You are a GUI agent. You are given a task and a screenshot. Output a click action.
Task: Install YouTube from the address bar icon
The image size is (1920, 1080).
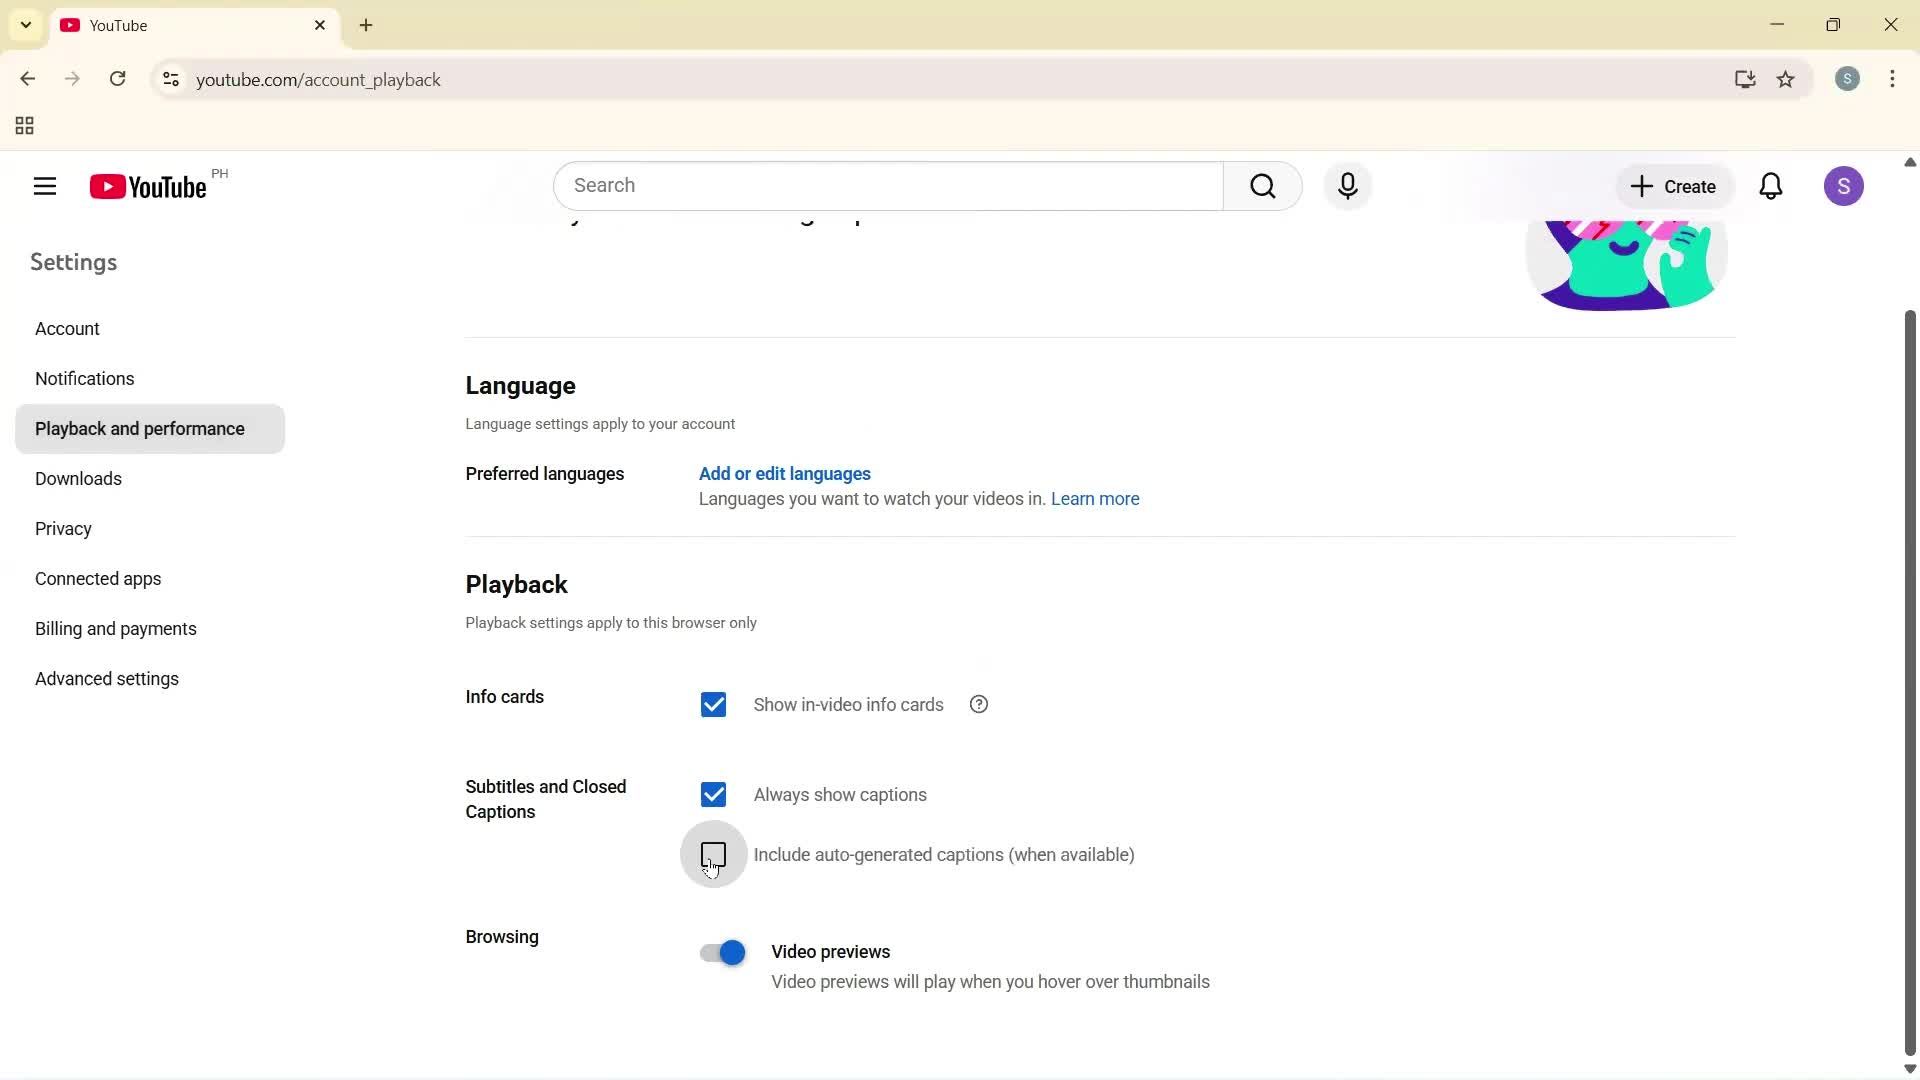coord(1744,79)
